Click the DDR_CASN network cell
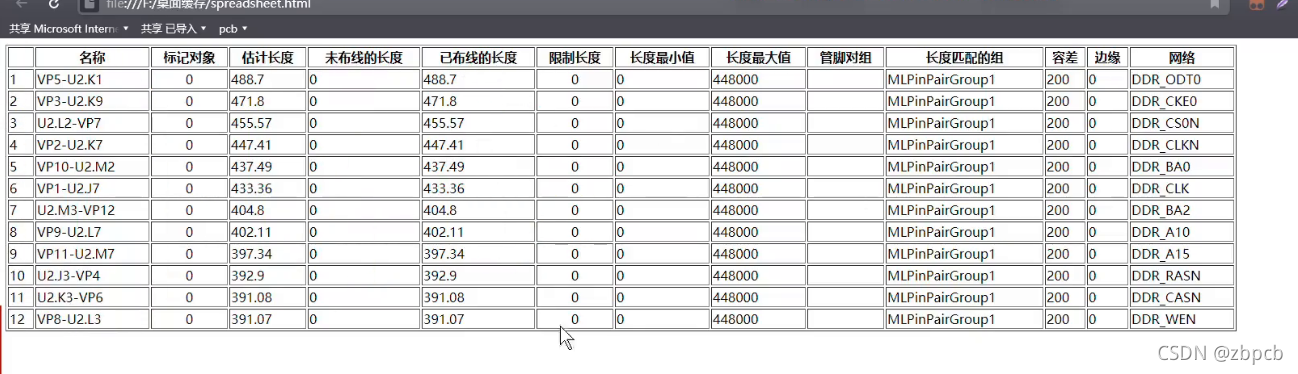 click(1181, 297)
